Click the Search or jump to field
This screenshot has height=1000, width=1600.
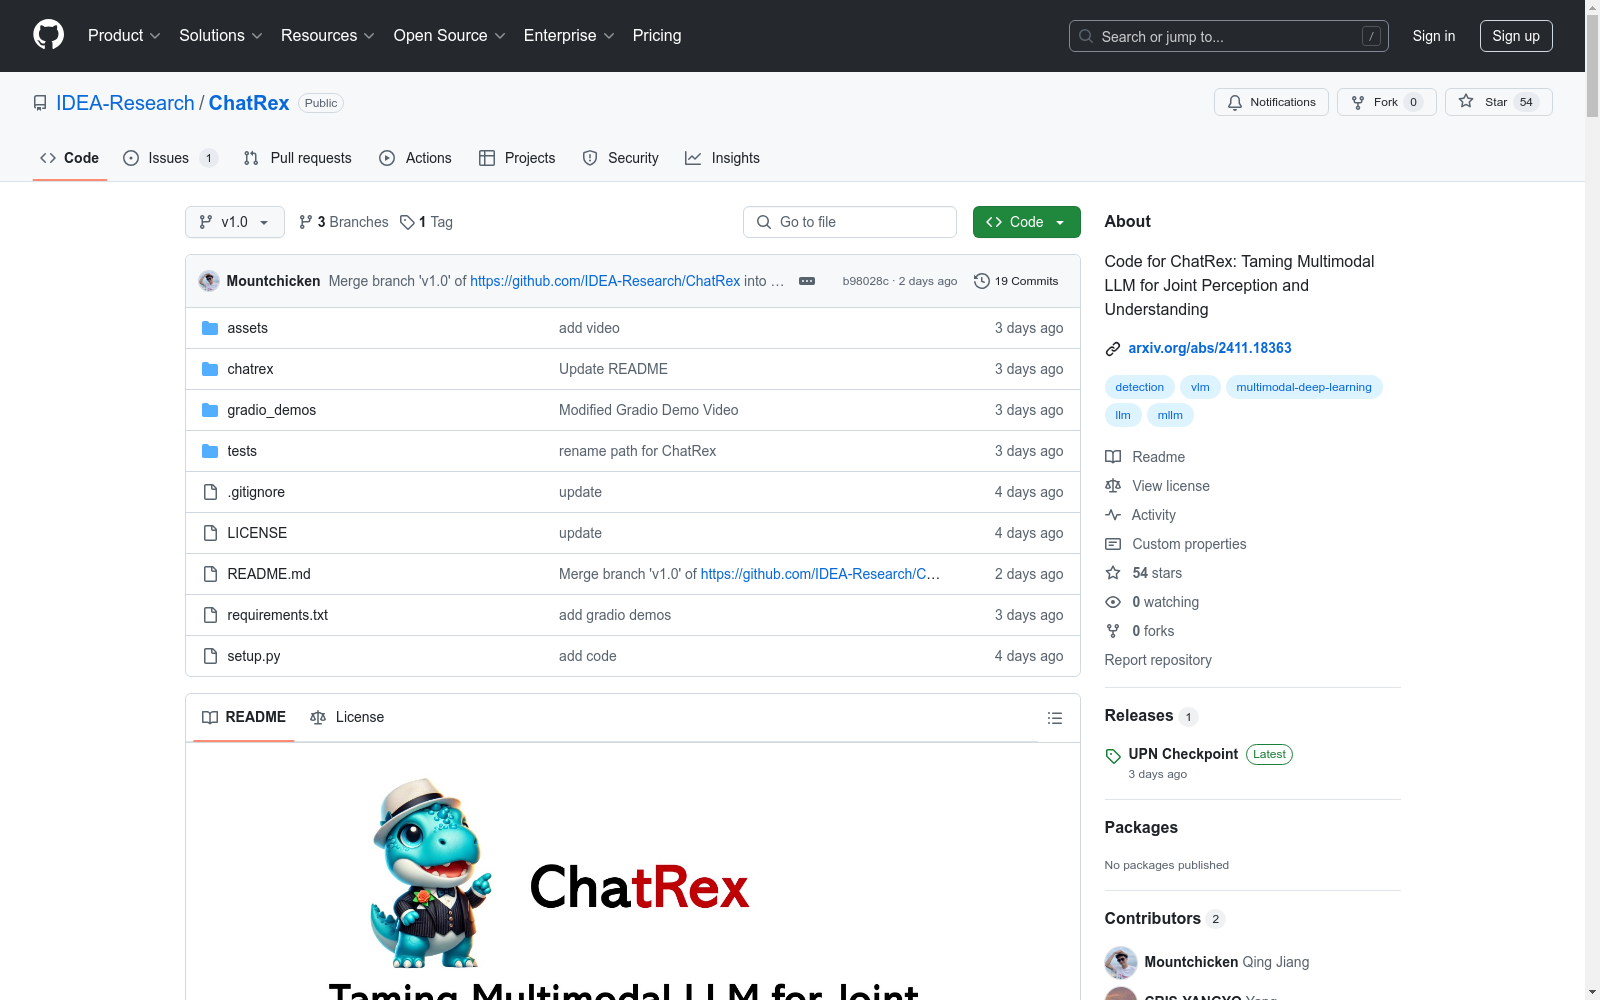1229,36
